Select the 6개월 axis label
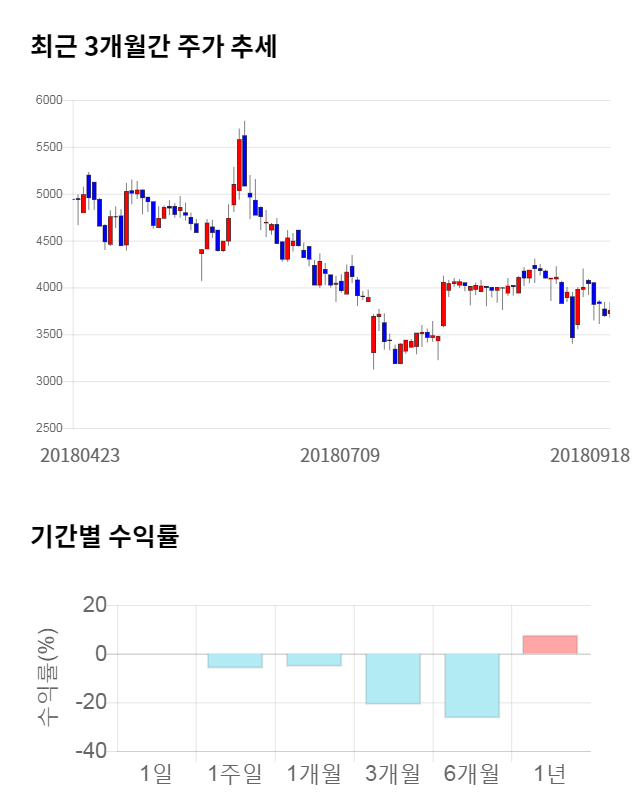Screen dimensions: 640x810 click(471, 773)
